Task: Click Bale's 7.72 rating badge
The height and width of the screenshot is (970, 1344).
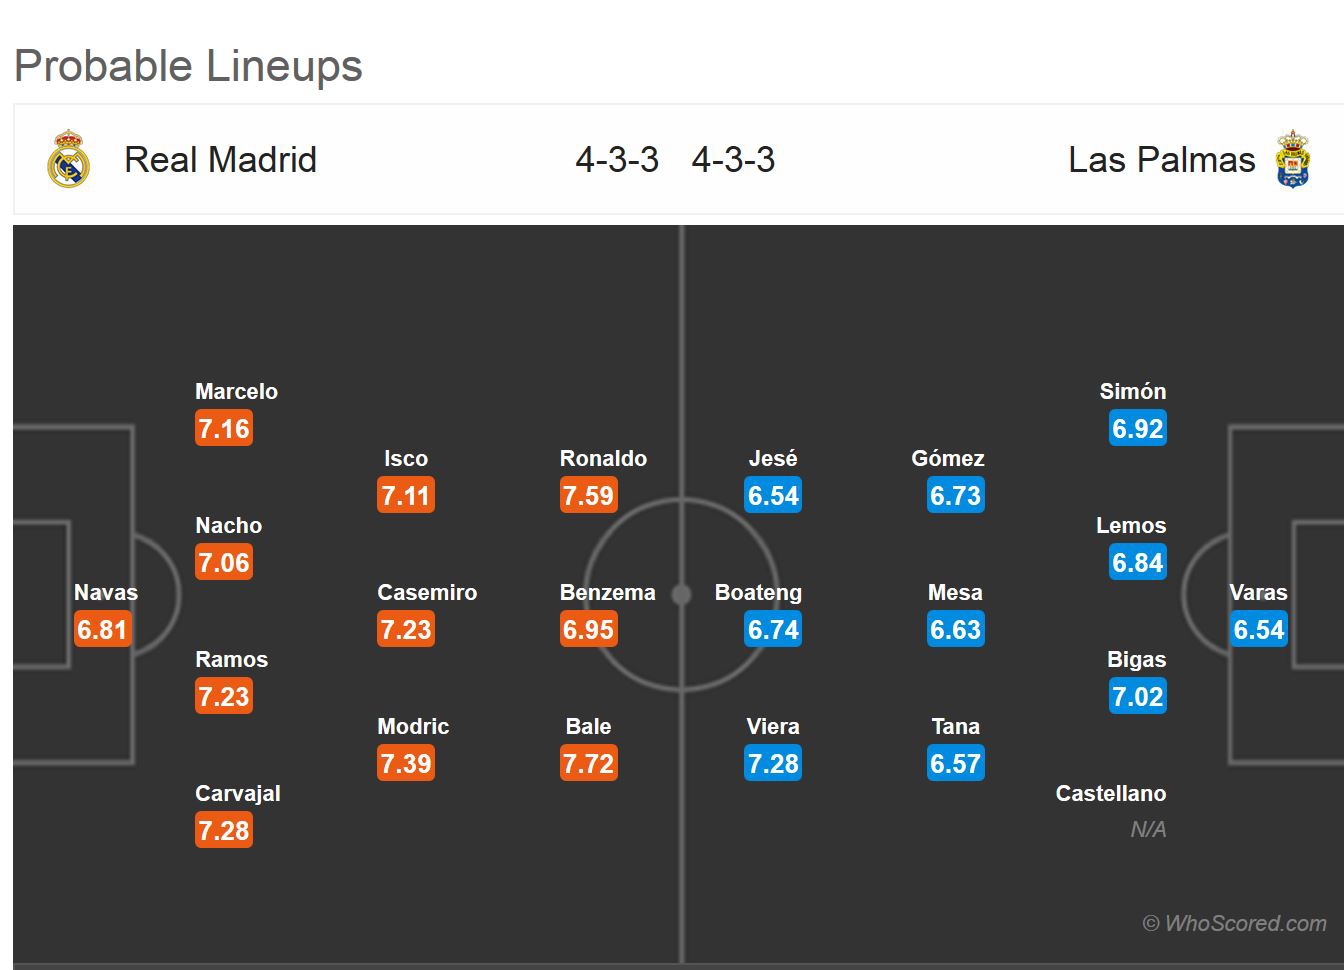Action: click(588, 764)
